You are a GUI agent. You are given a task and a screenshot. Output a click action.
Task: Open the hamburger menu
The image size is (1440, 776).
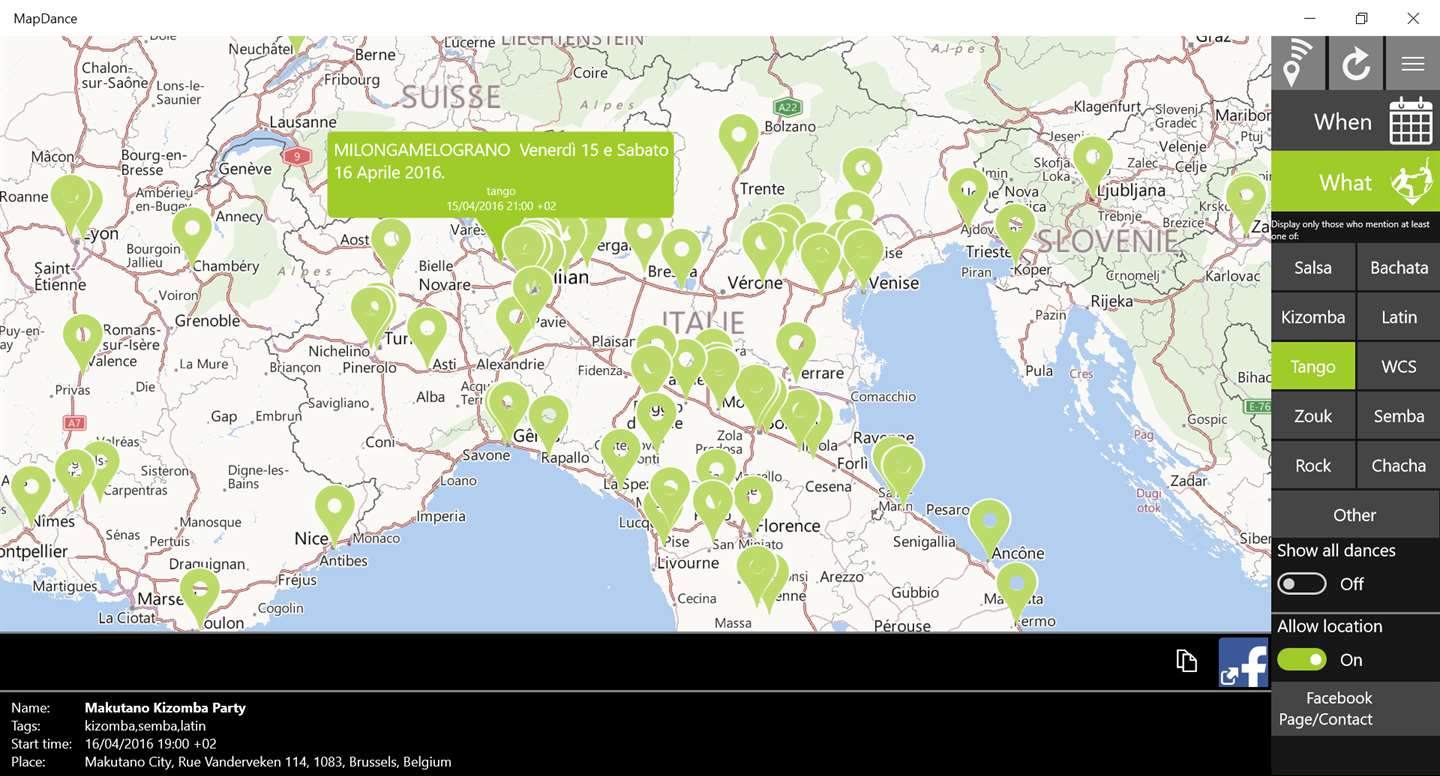click(x=1412, y=63)
